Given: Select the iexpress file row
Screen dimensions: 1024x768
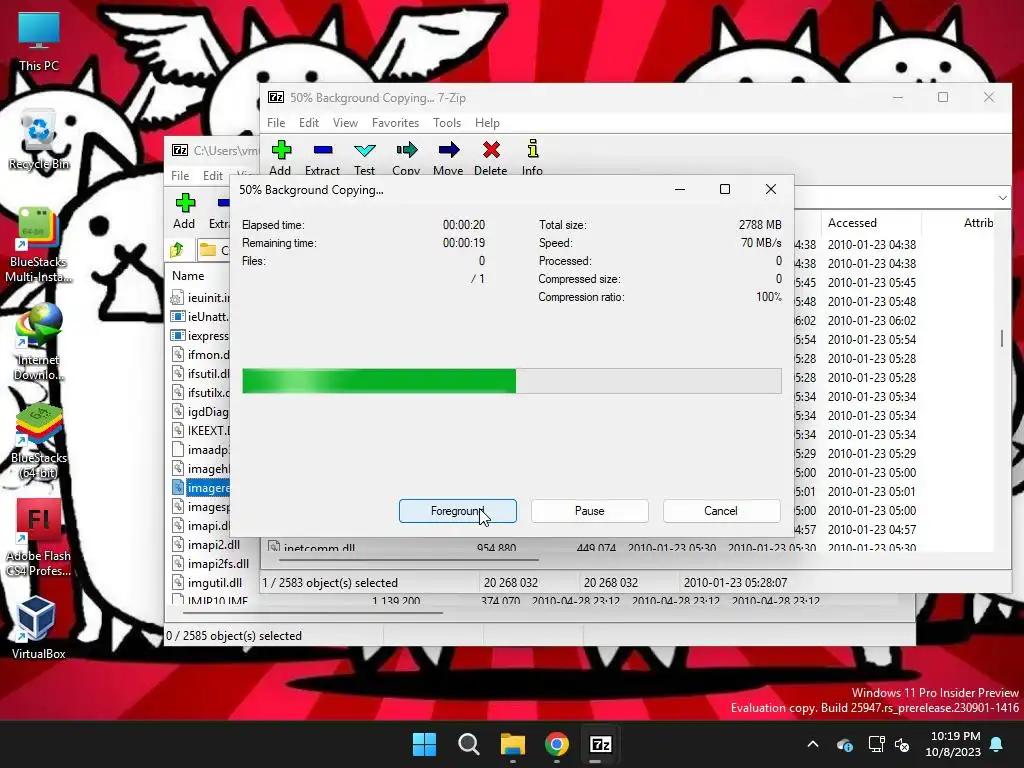Looking at the screenshot, I should click(200, 336).
